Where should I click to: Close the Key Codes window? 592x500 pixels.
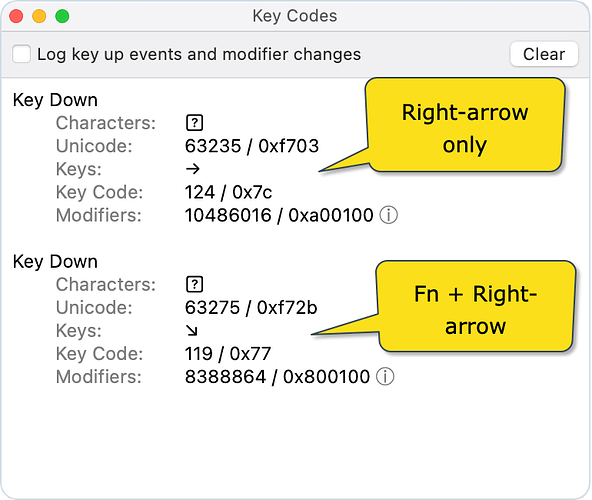click(16, 16)
